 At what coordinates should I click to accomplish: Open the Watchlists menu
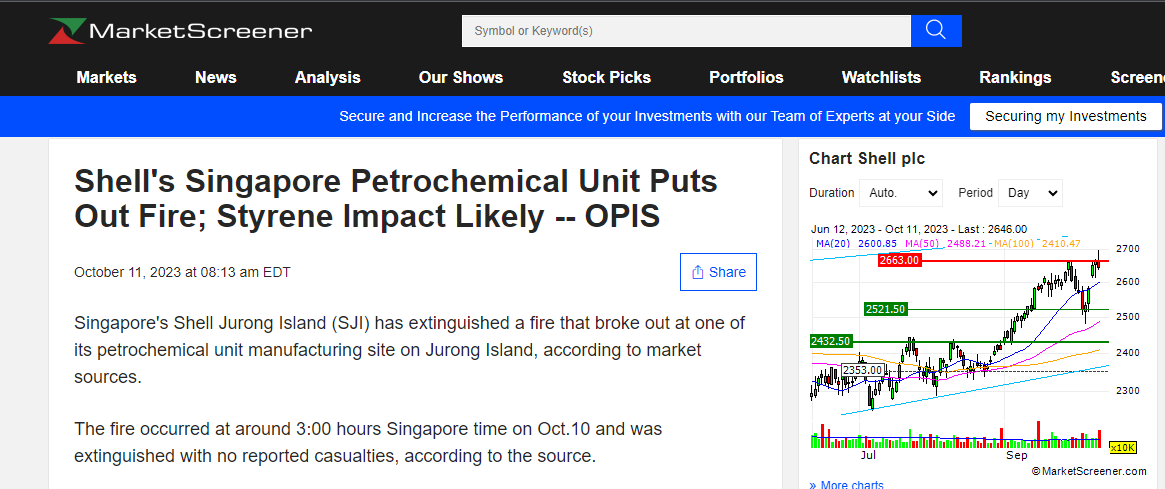click(x=881, y=77)
